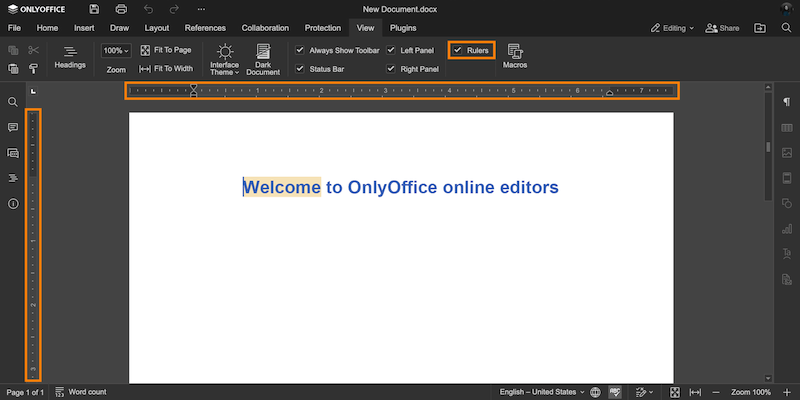The image size is (800, 400).
Task: Open the Insert tab
Action: point(84,28)
